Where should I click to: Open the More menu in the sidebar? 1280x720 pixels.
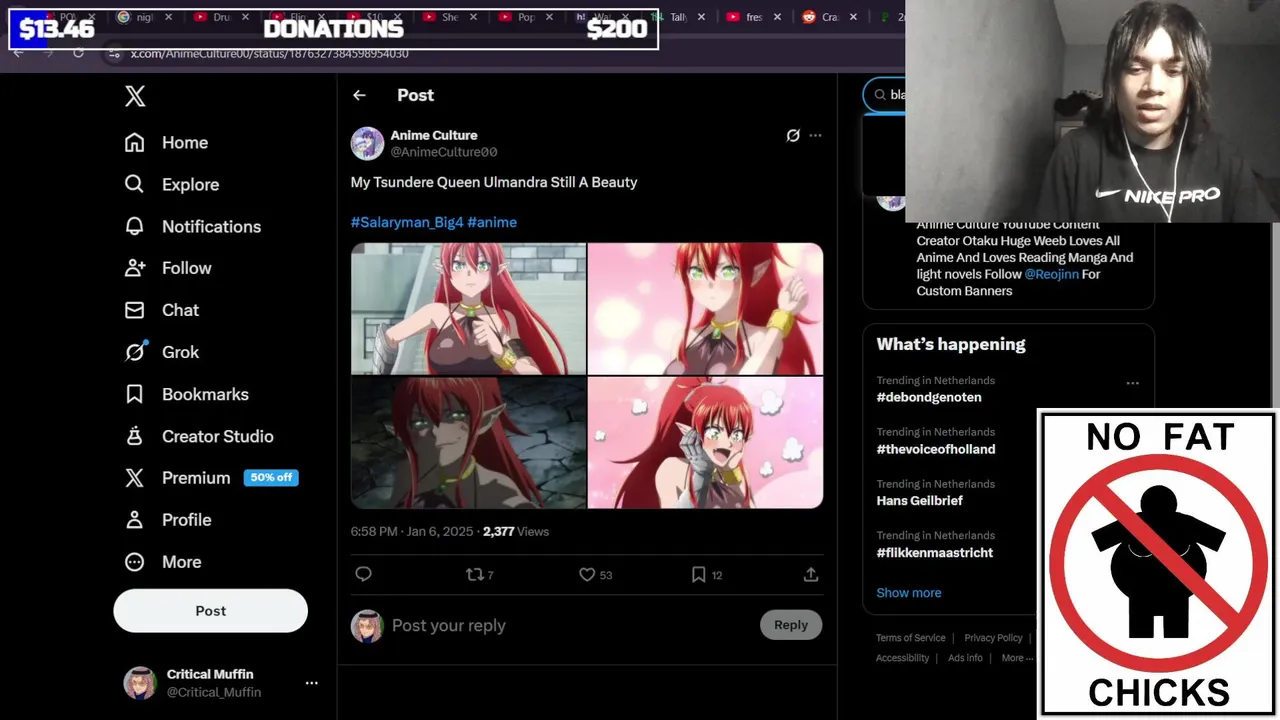[x=162, y=562]
